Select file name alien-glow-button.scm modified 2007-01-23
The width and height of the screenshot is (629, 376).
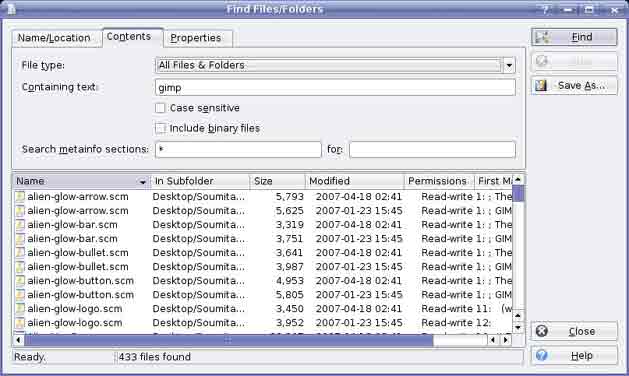pyautogui.click(x=81, y=295)
